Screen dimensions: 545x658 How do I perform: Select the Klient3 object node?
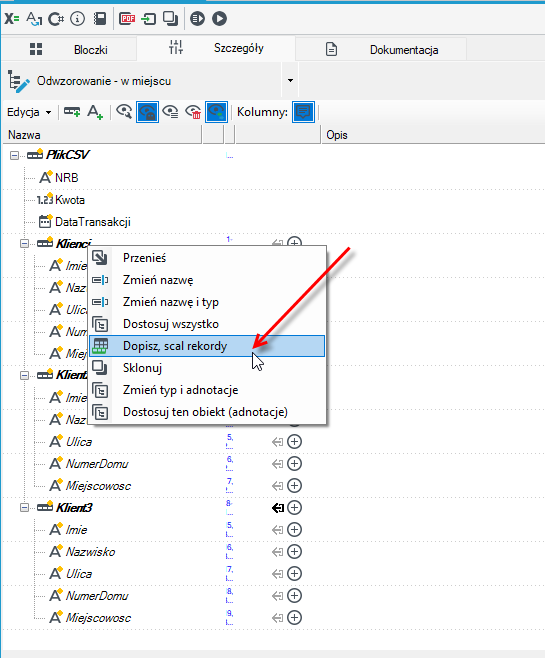tap(74, 508)
